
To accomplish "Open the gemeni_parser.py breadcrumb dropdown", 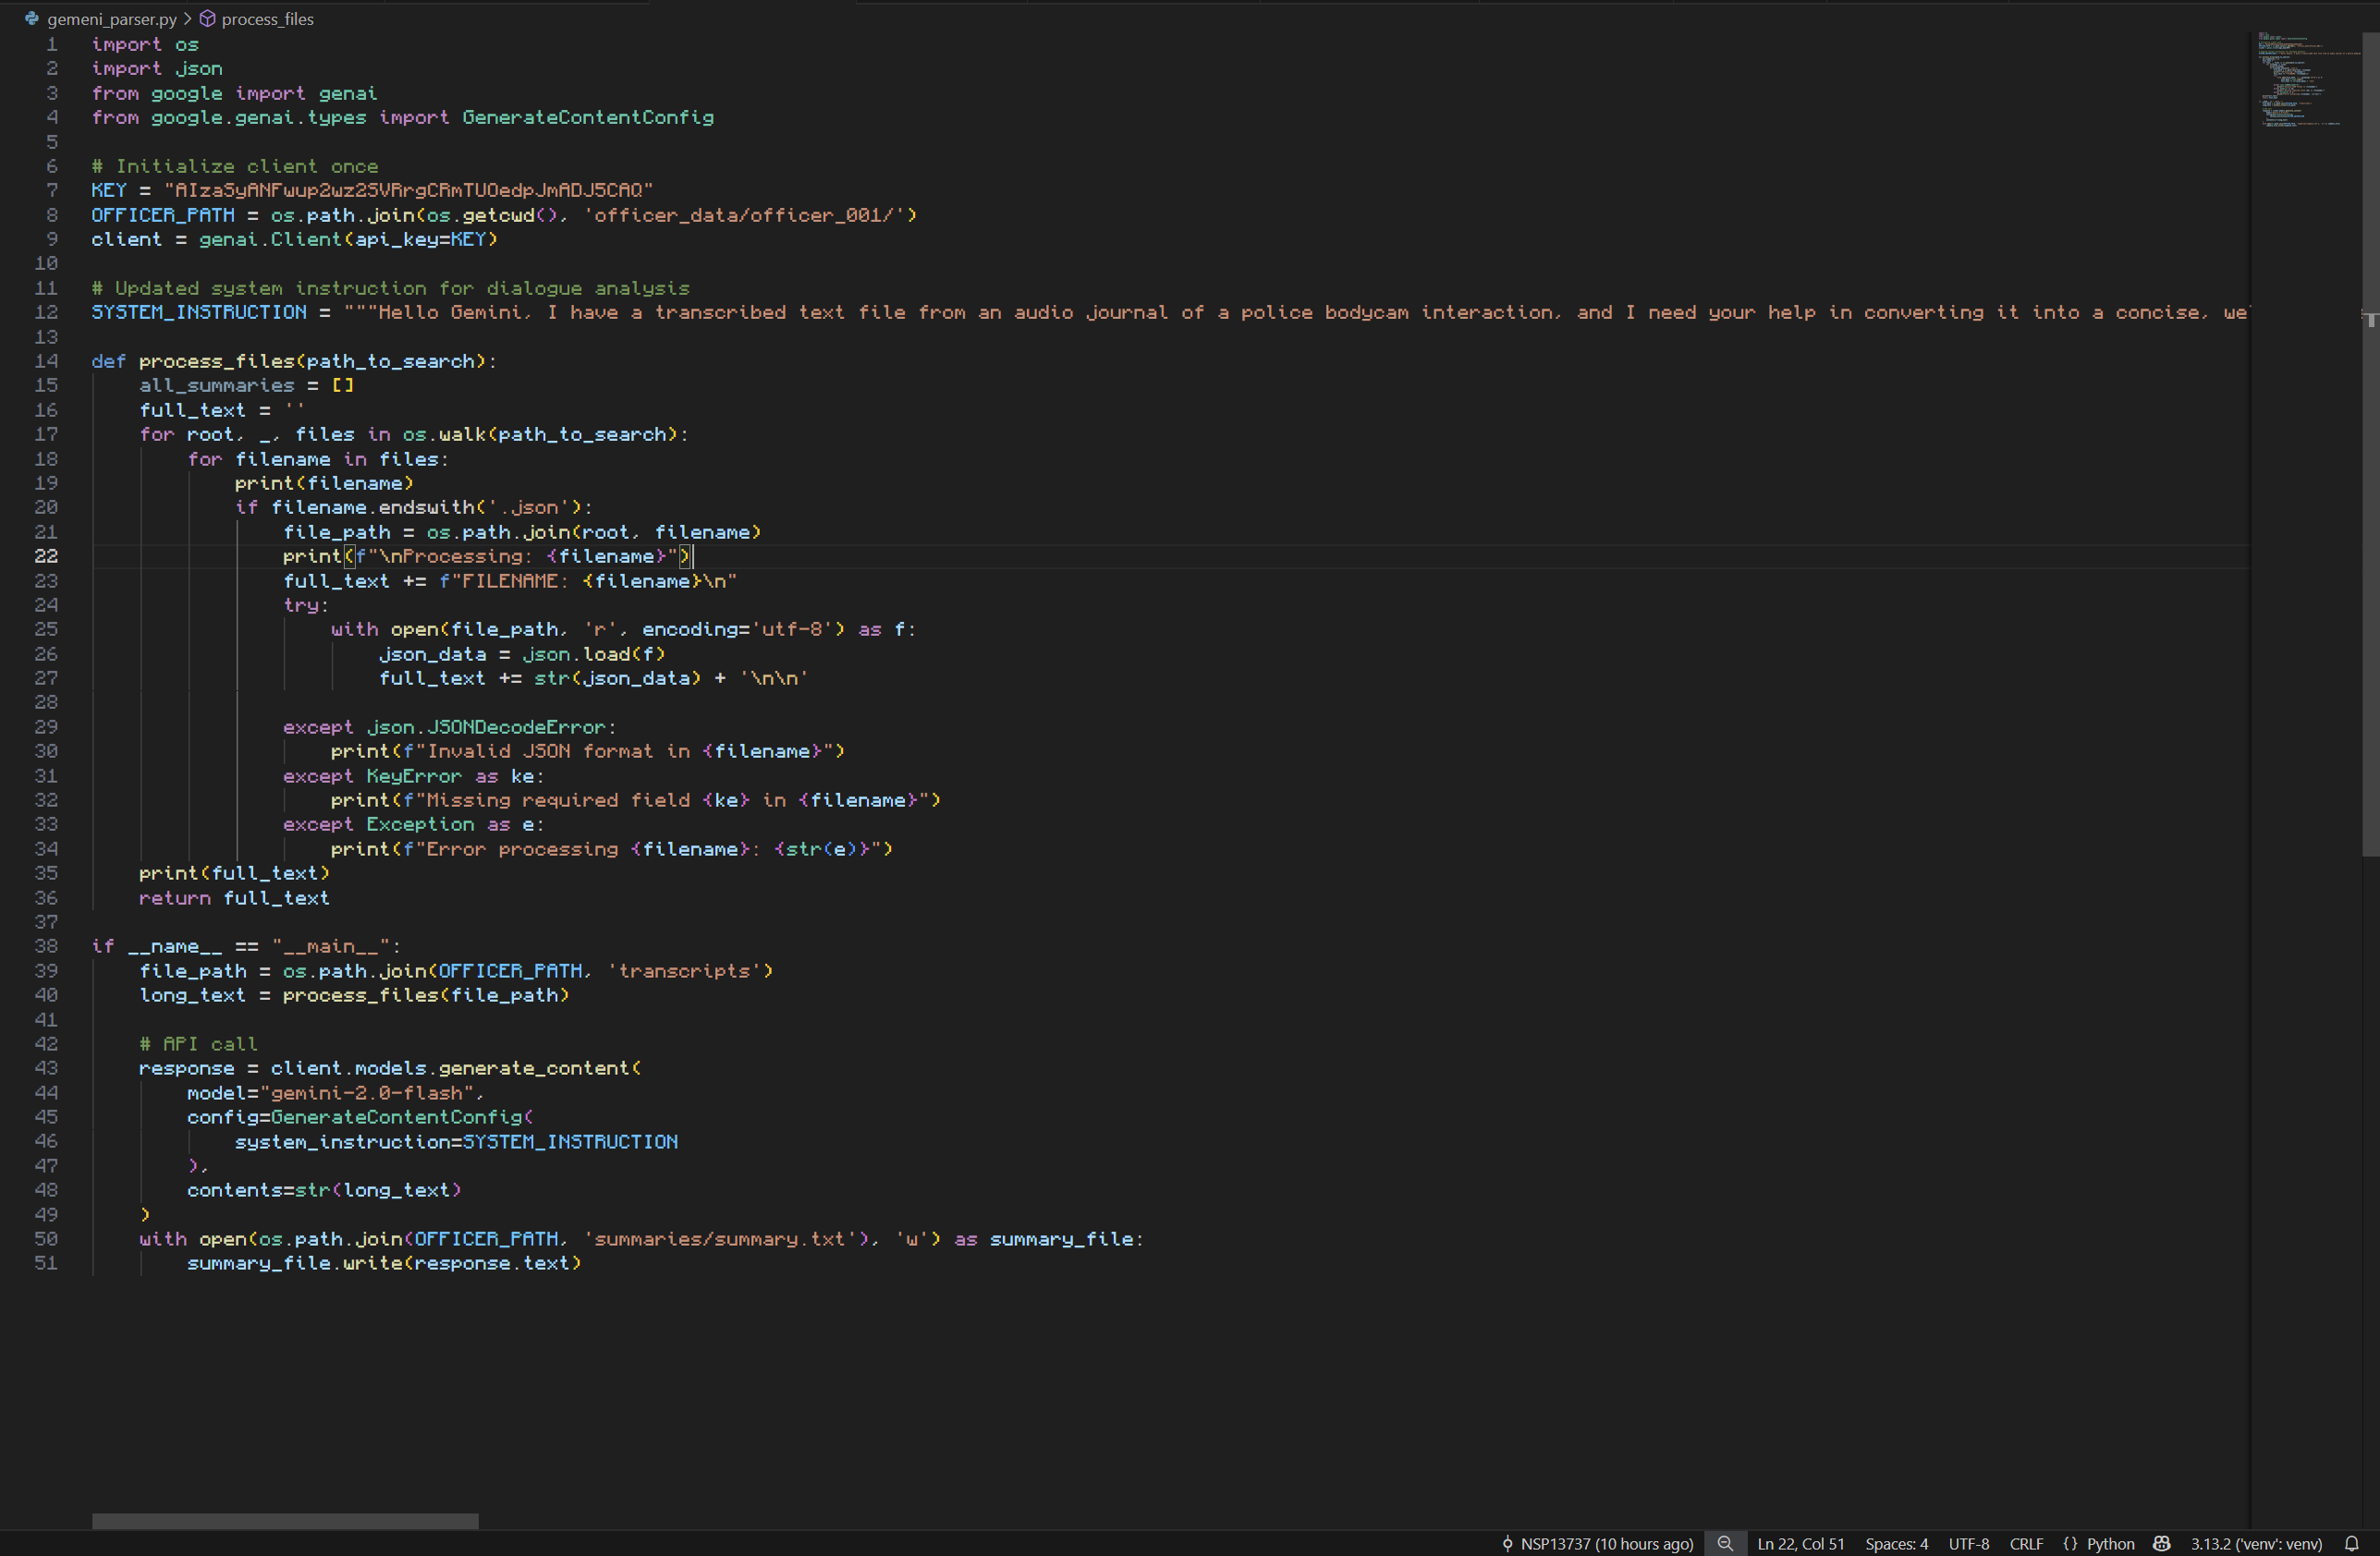I will [112, 19].
